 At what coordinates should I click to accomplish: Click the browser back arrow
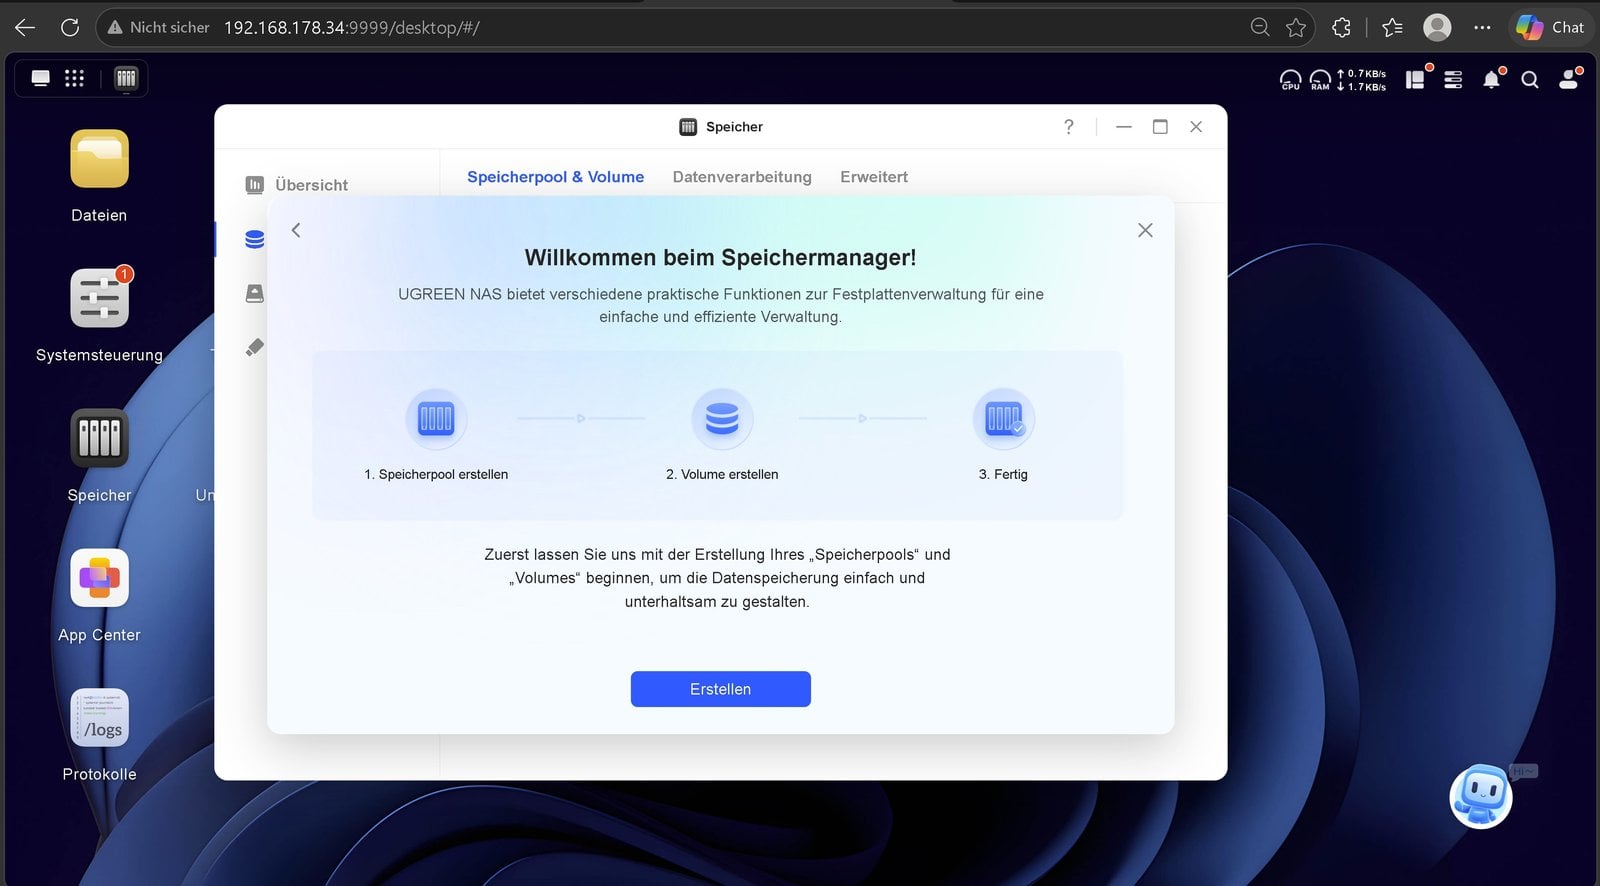[25, 28]
